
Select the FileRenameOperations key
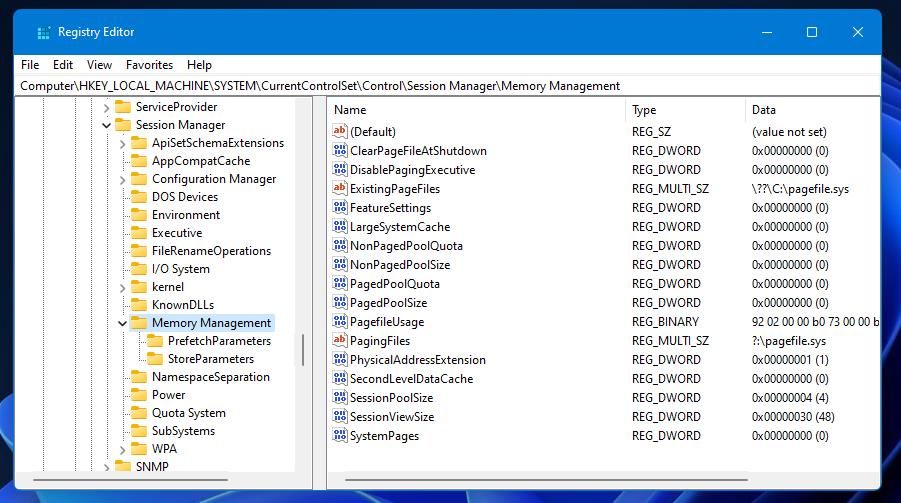click(x=211, y=251)
